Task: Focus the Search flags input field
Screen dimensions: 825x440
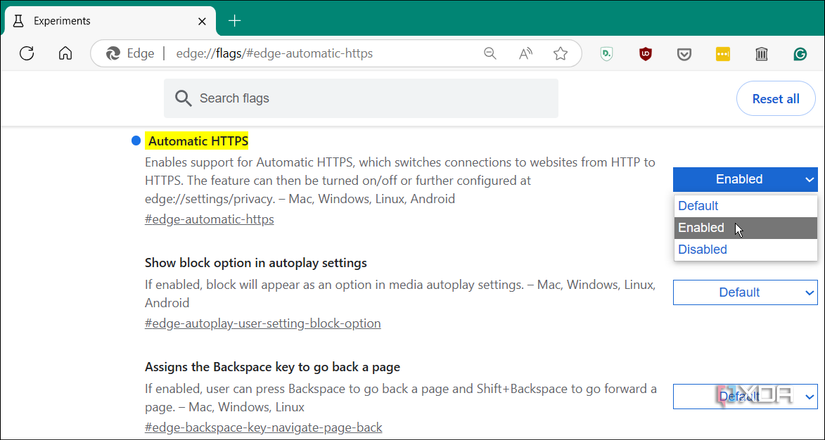Action: [361, 98]
